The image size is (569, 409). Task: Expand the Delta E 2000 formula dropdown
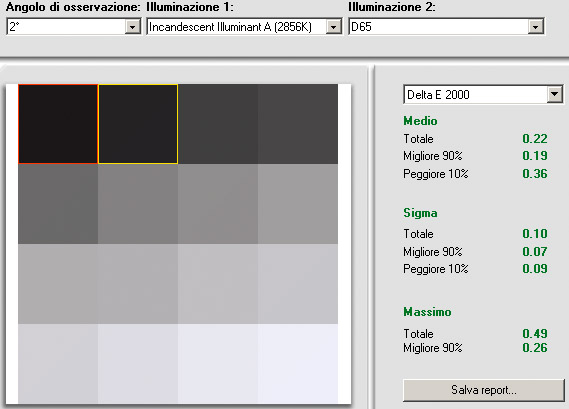coord(554,95)
